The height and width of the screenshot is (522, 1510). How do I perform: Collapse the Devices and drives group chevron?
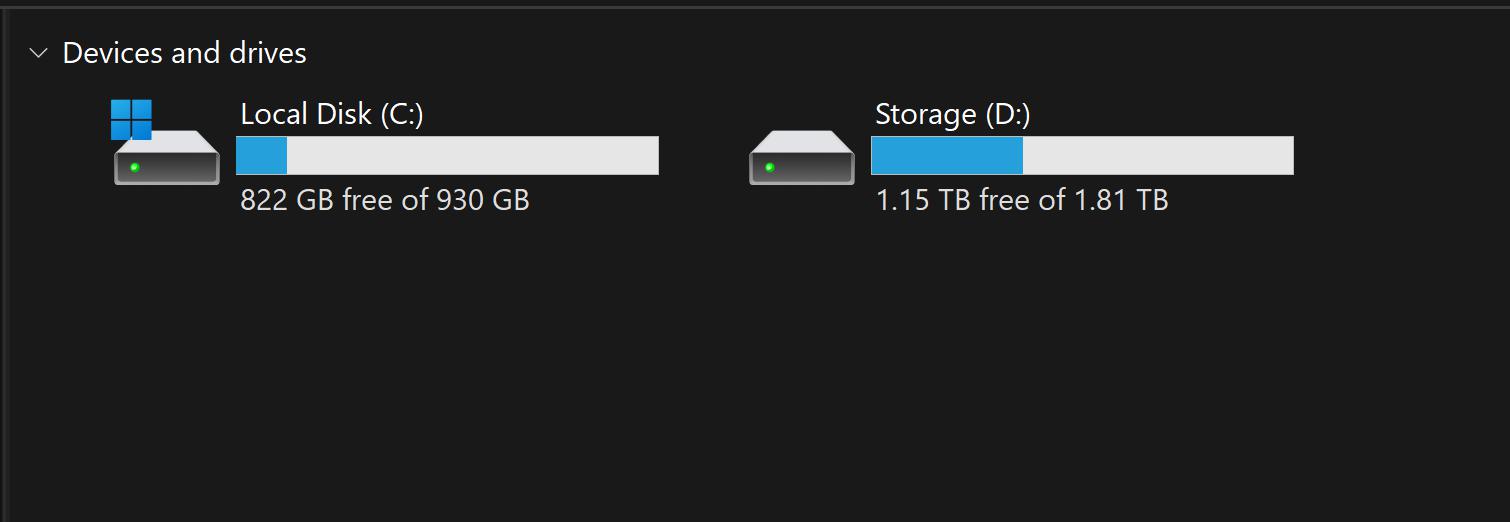pos(39,53)
